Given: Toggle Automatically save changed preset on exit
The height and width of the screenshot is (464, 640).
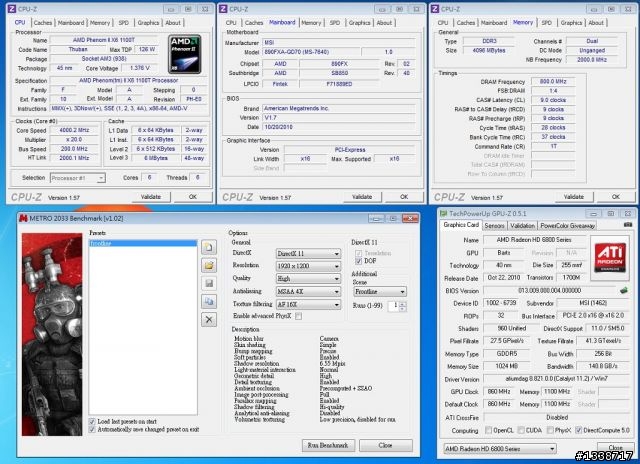Looking at the screenshot, I should click(92, 429).
